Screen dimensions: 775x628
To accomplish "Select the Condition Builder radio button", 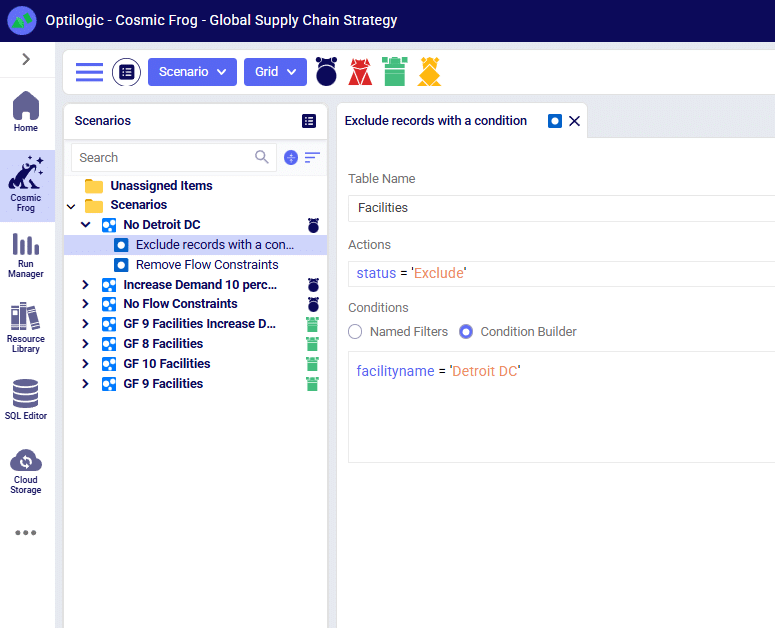I will [x=466, y=332].
